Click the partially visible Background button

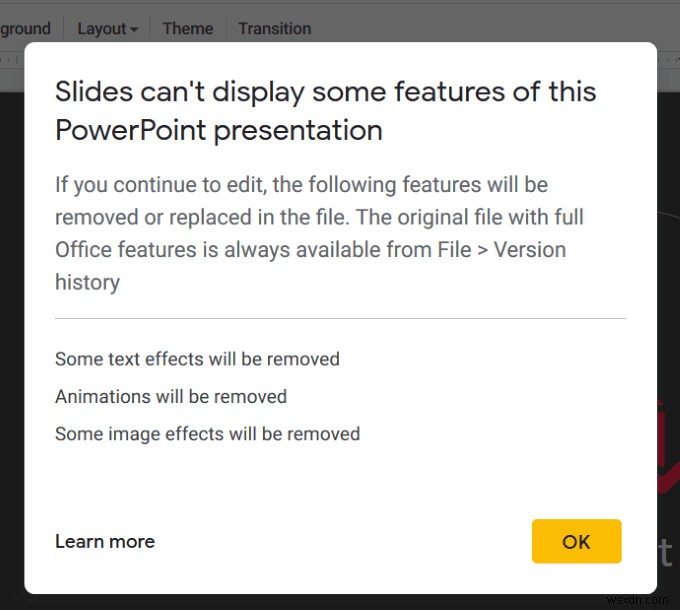pos(25,28)
